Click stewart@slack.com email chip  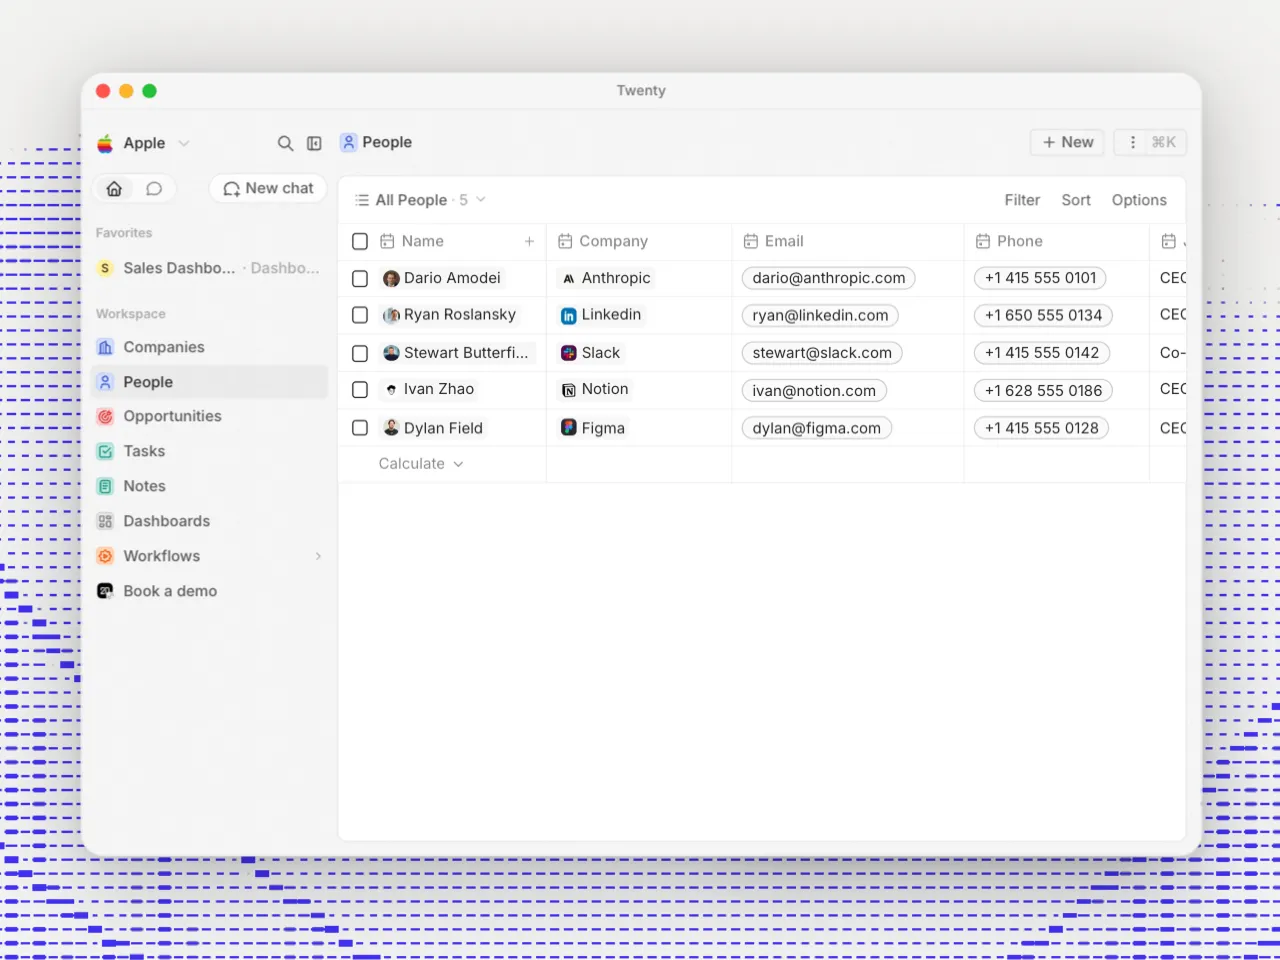click(822, 353)
